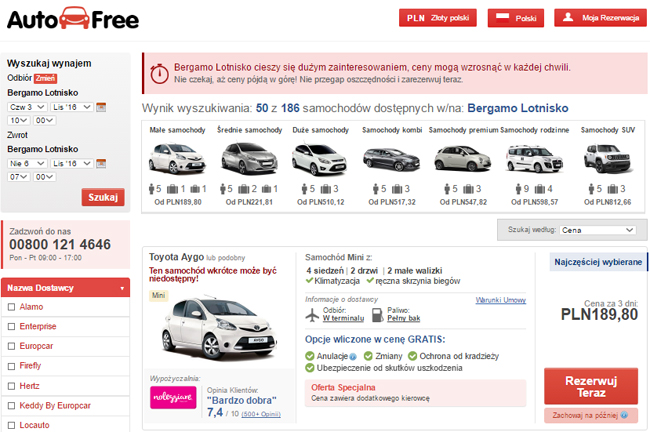Select the Małe samochody car image
This screenshot has width=650, height=432.
(177, 158)
